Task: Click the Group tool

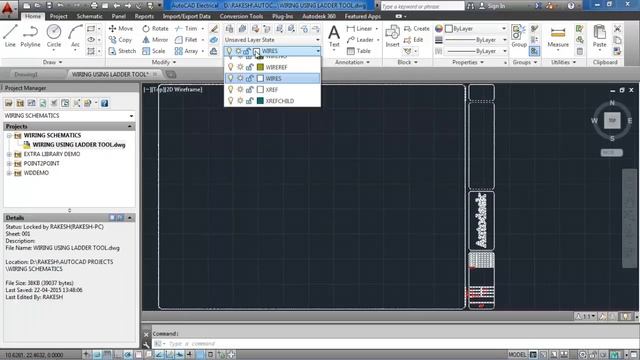Action: point(519,36)
